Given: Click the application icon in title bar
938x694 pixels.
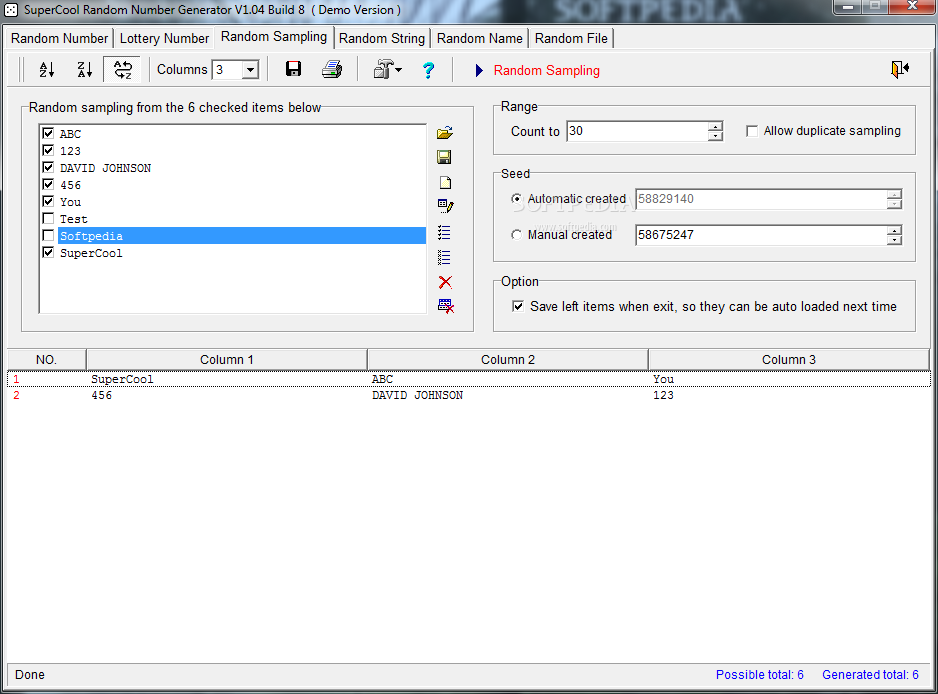Looking at the screenshot, I should 11,10.
